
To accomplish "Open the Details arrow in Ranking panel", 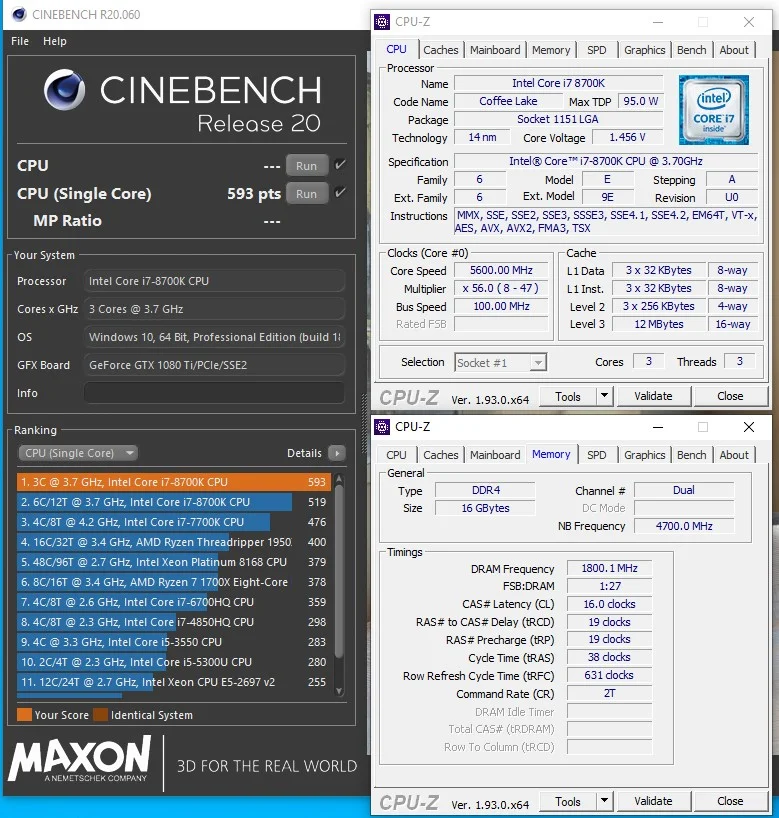I will tap(337, 453).
